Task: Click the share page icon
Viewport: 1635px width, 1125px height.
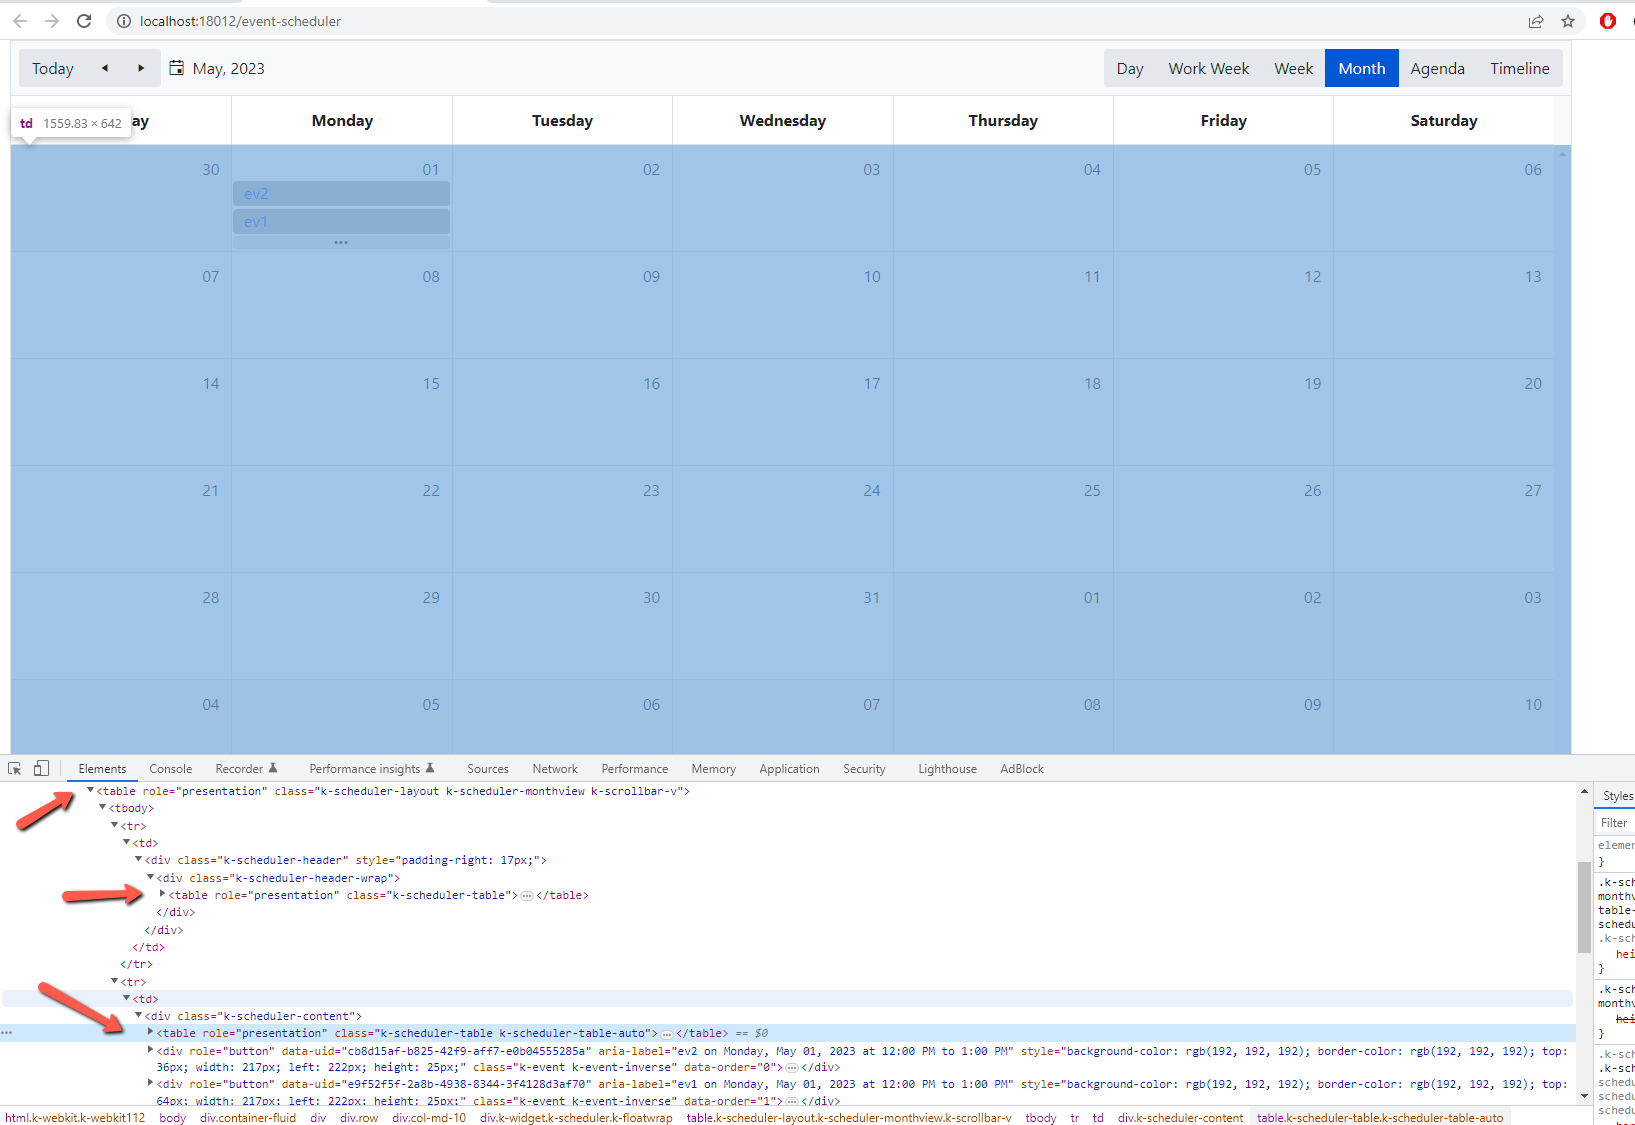Action: 1536,21
